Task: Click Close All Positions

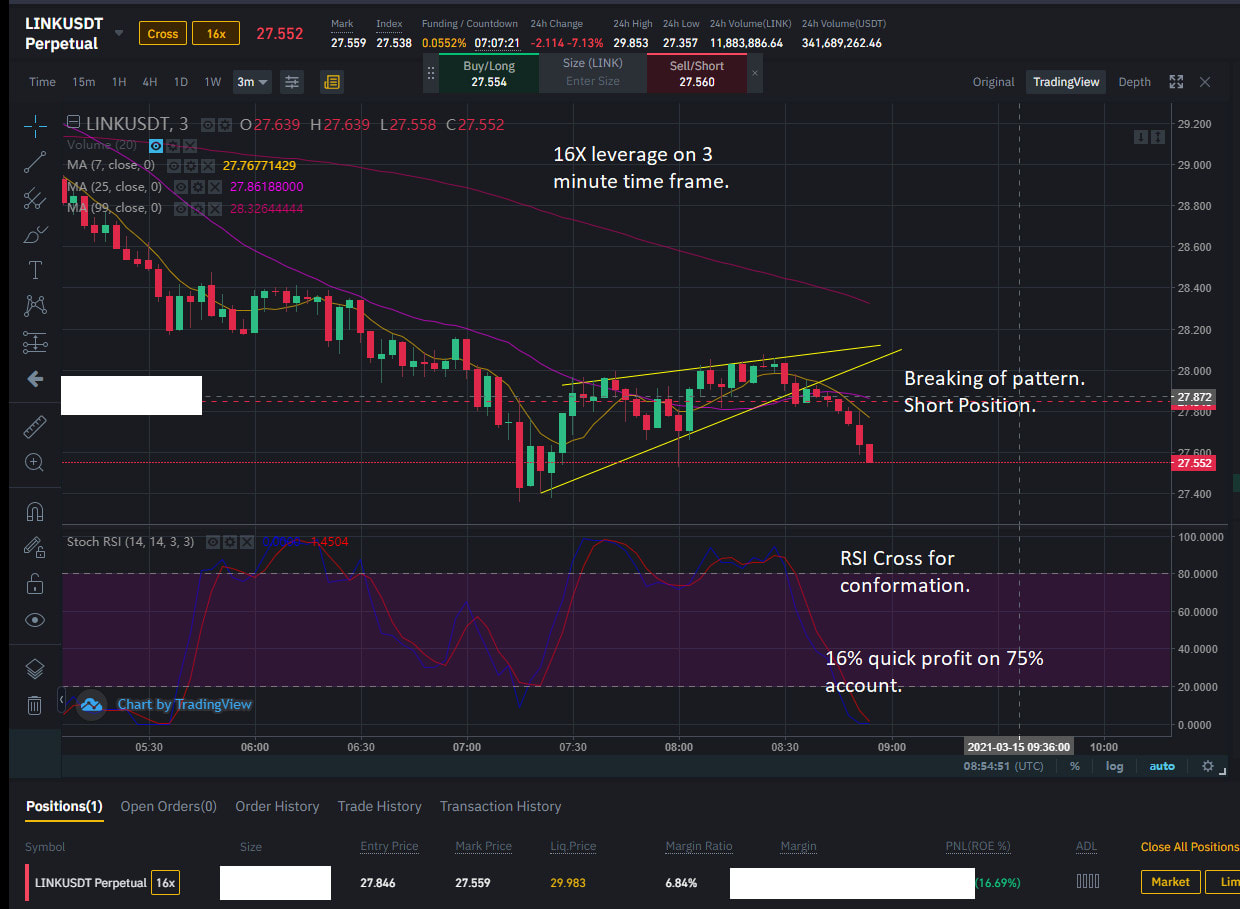Action: click(x=1189, y=846)
